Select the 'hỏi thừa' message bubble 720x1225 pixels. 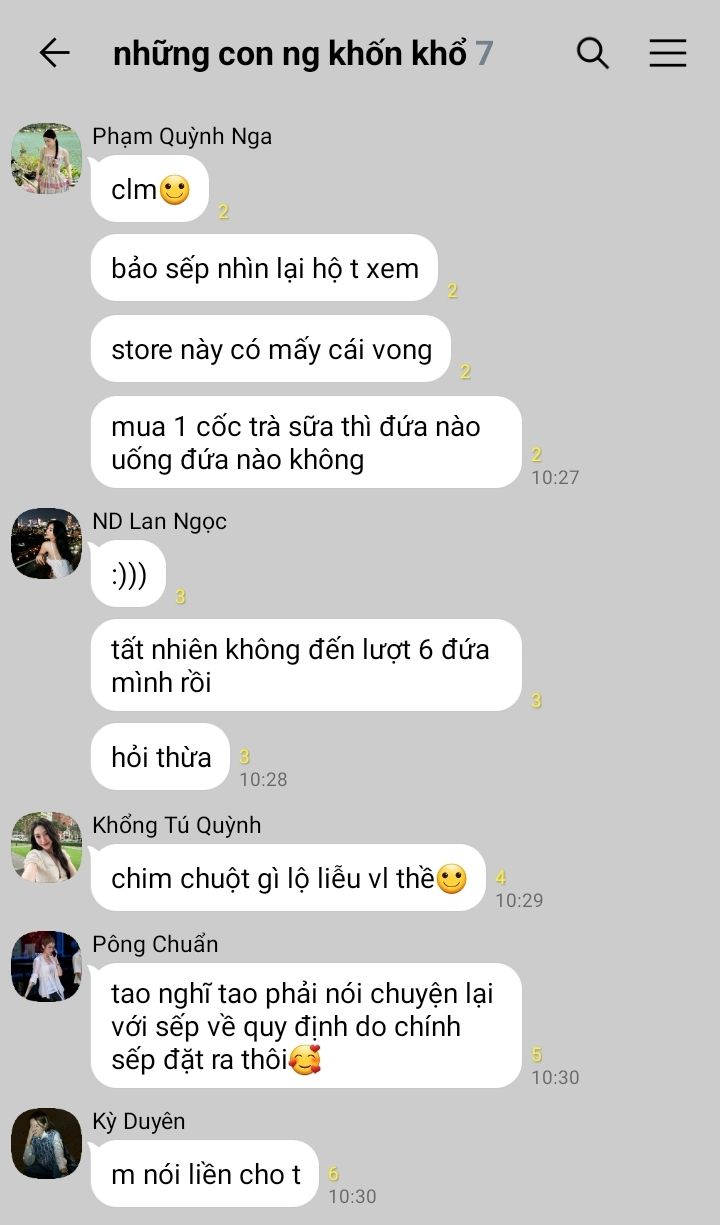coord(161,757)
